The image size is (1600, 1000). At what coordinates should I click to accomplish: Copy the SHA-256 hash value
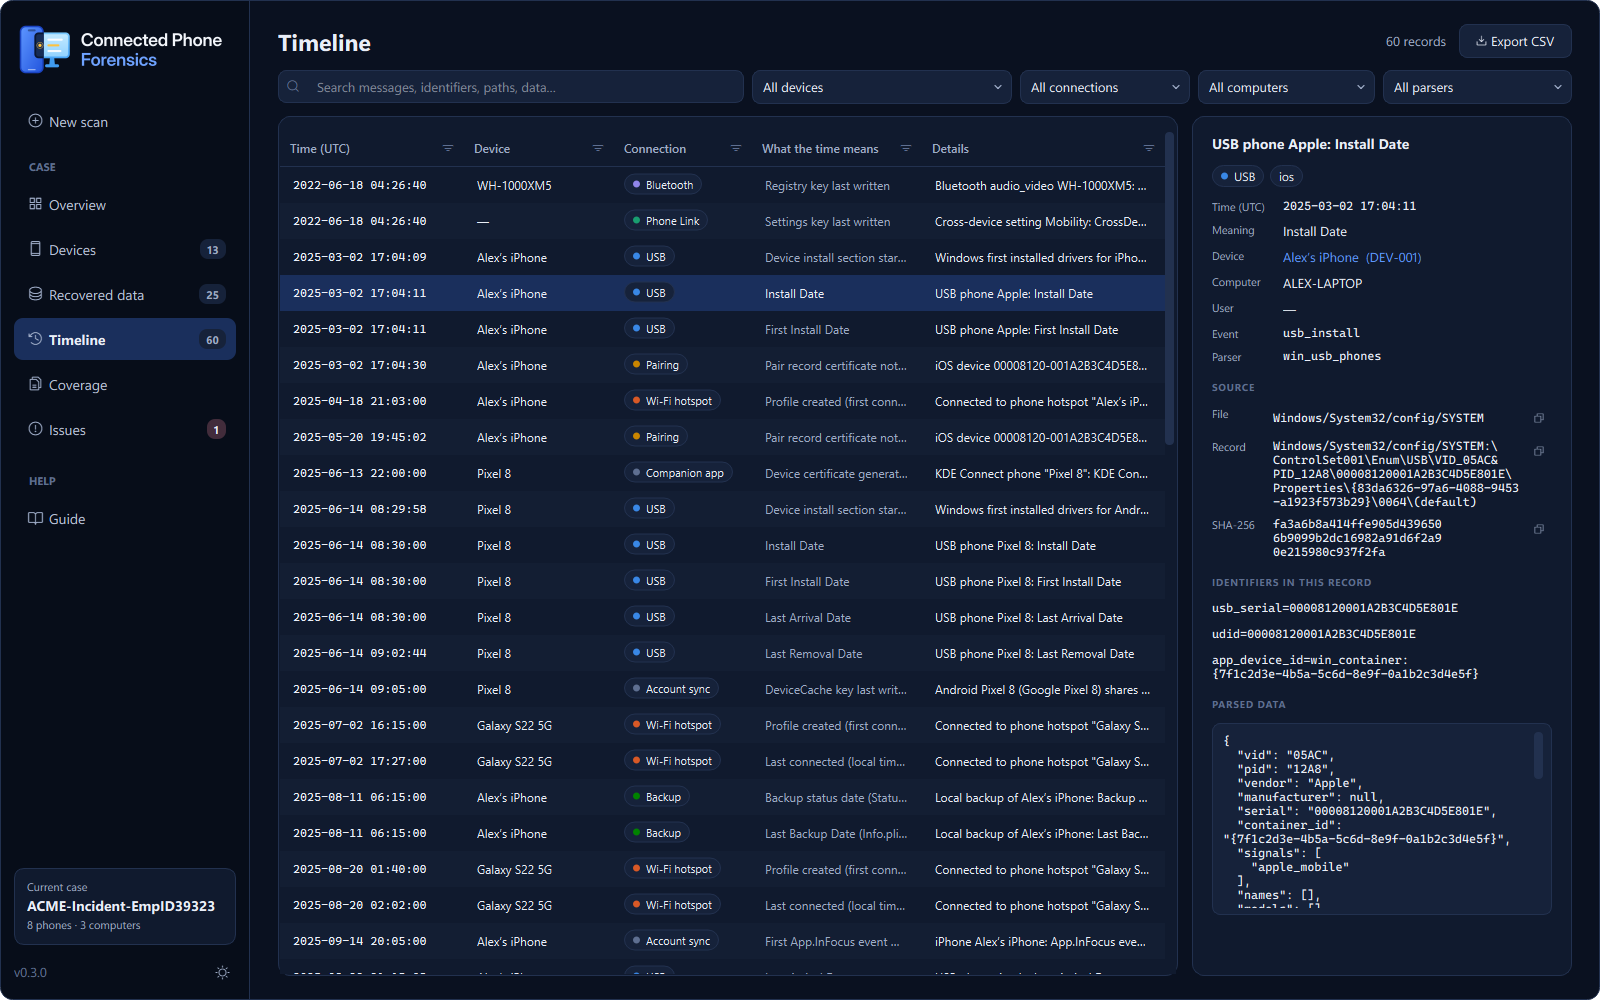[1539, 529]
